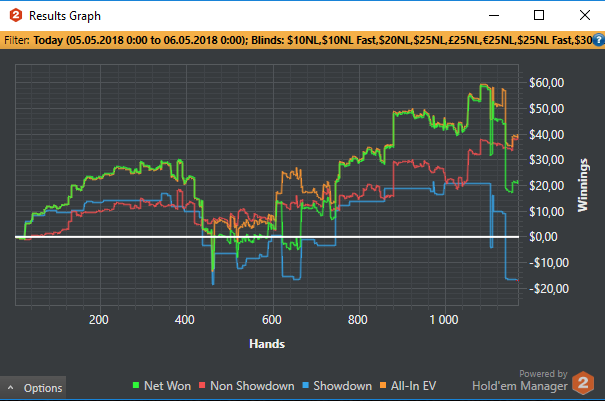Click the Hands axis title
This screenshot has width=605, height=401.
click(x=267, y=343)
